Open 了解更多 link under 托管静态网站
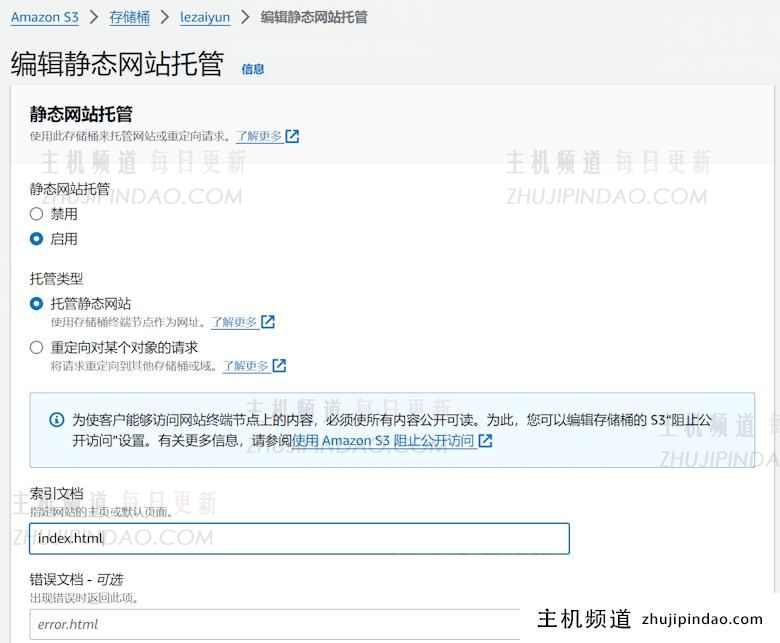This screenshot has height=643, width=780. tap(234, 322)
